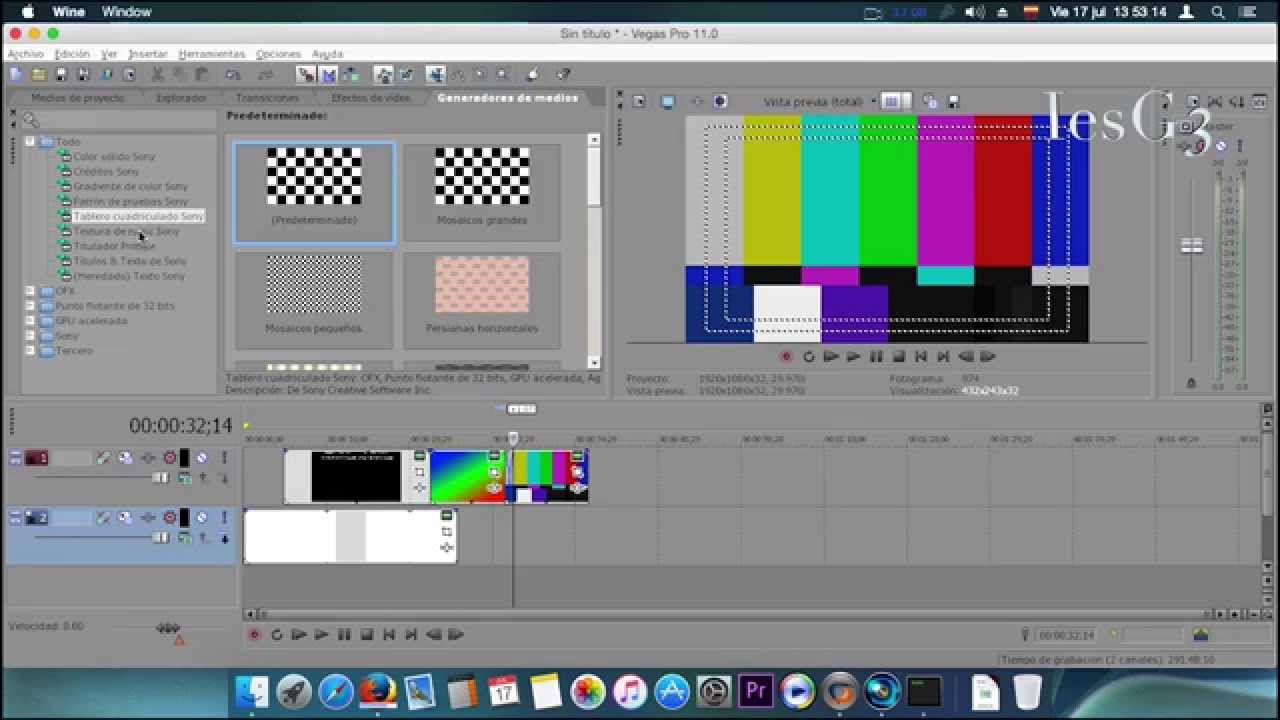
Task: Click the Open project folder icon
Action: pyautogui.click(x=38, y=74)
